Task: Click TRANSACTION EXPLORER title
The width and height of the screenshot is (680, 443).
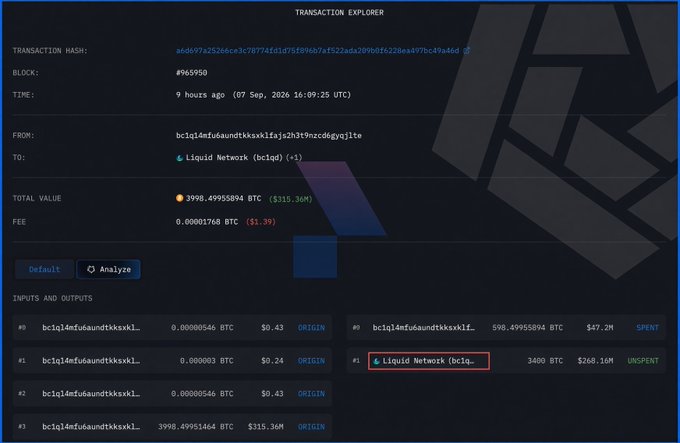Action: click(339, 13)
